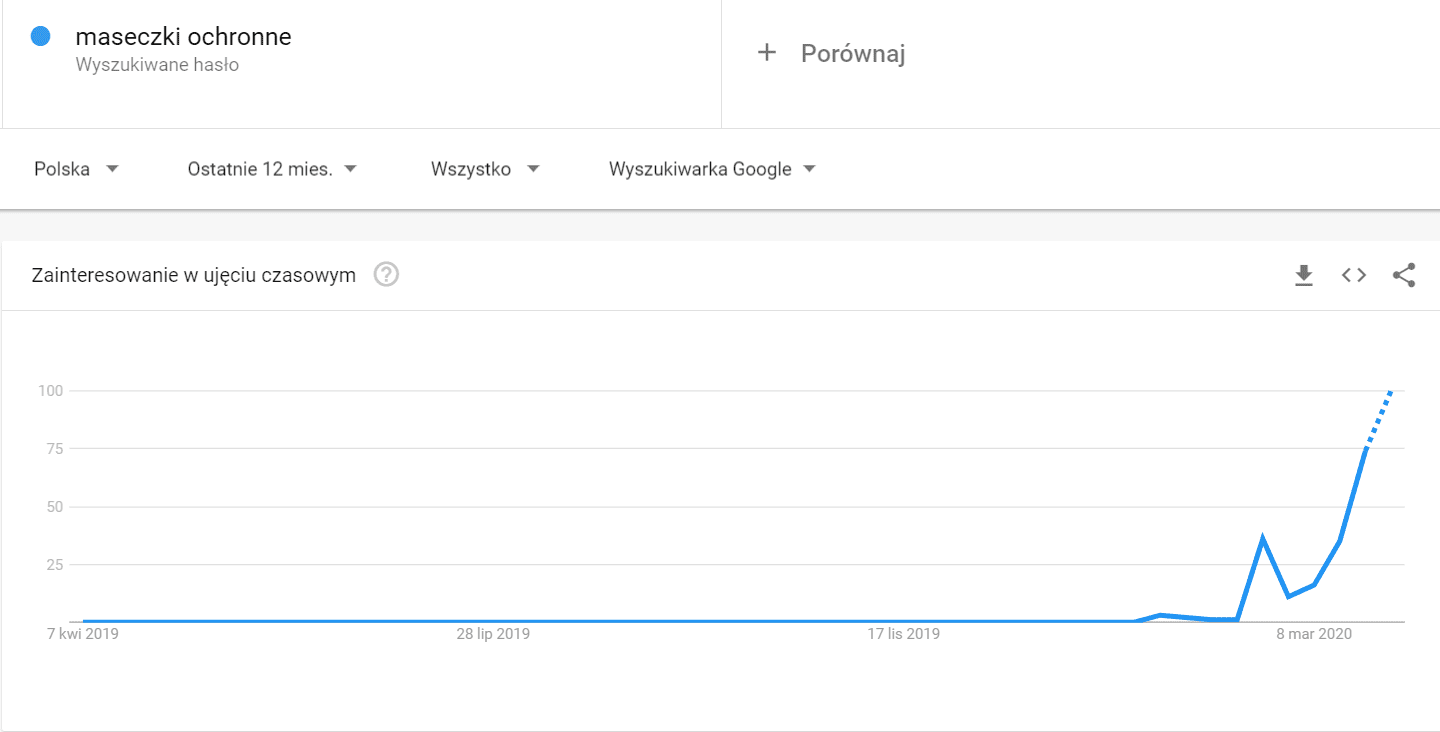Click the dotted forecast segment of the line
This screenshot has height=732, width=1440.
click(x=1379, y=420)
